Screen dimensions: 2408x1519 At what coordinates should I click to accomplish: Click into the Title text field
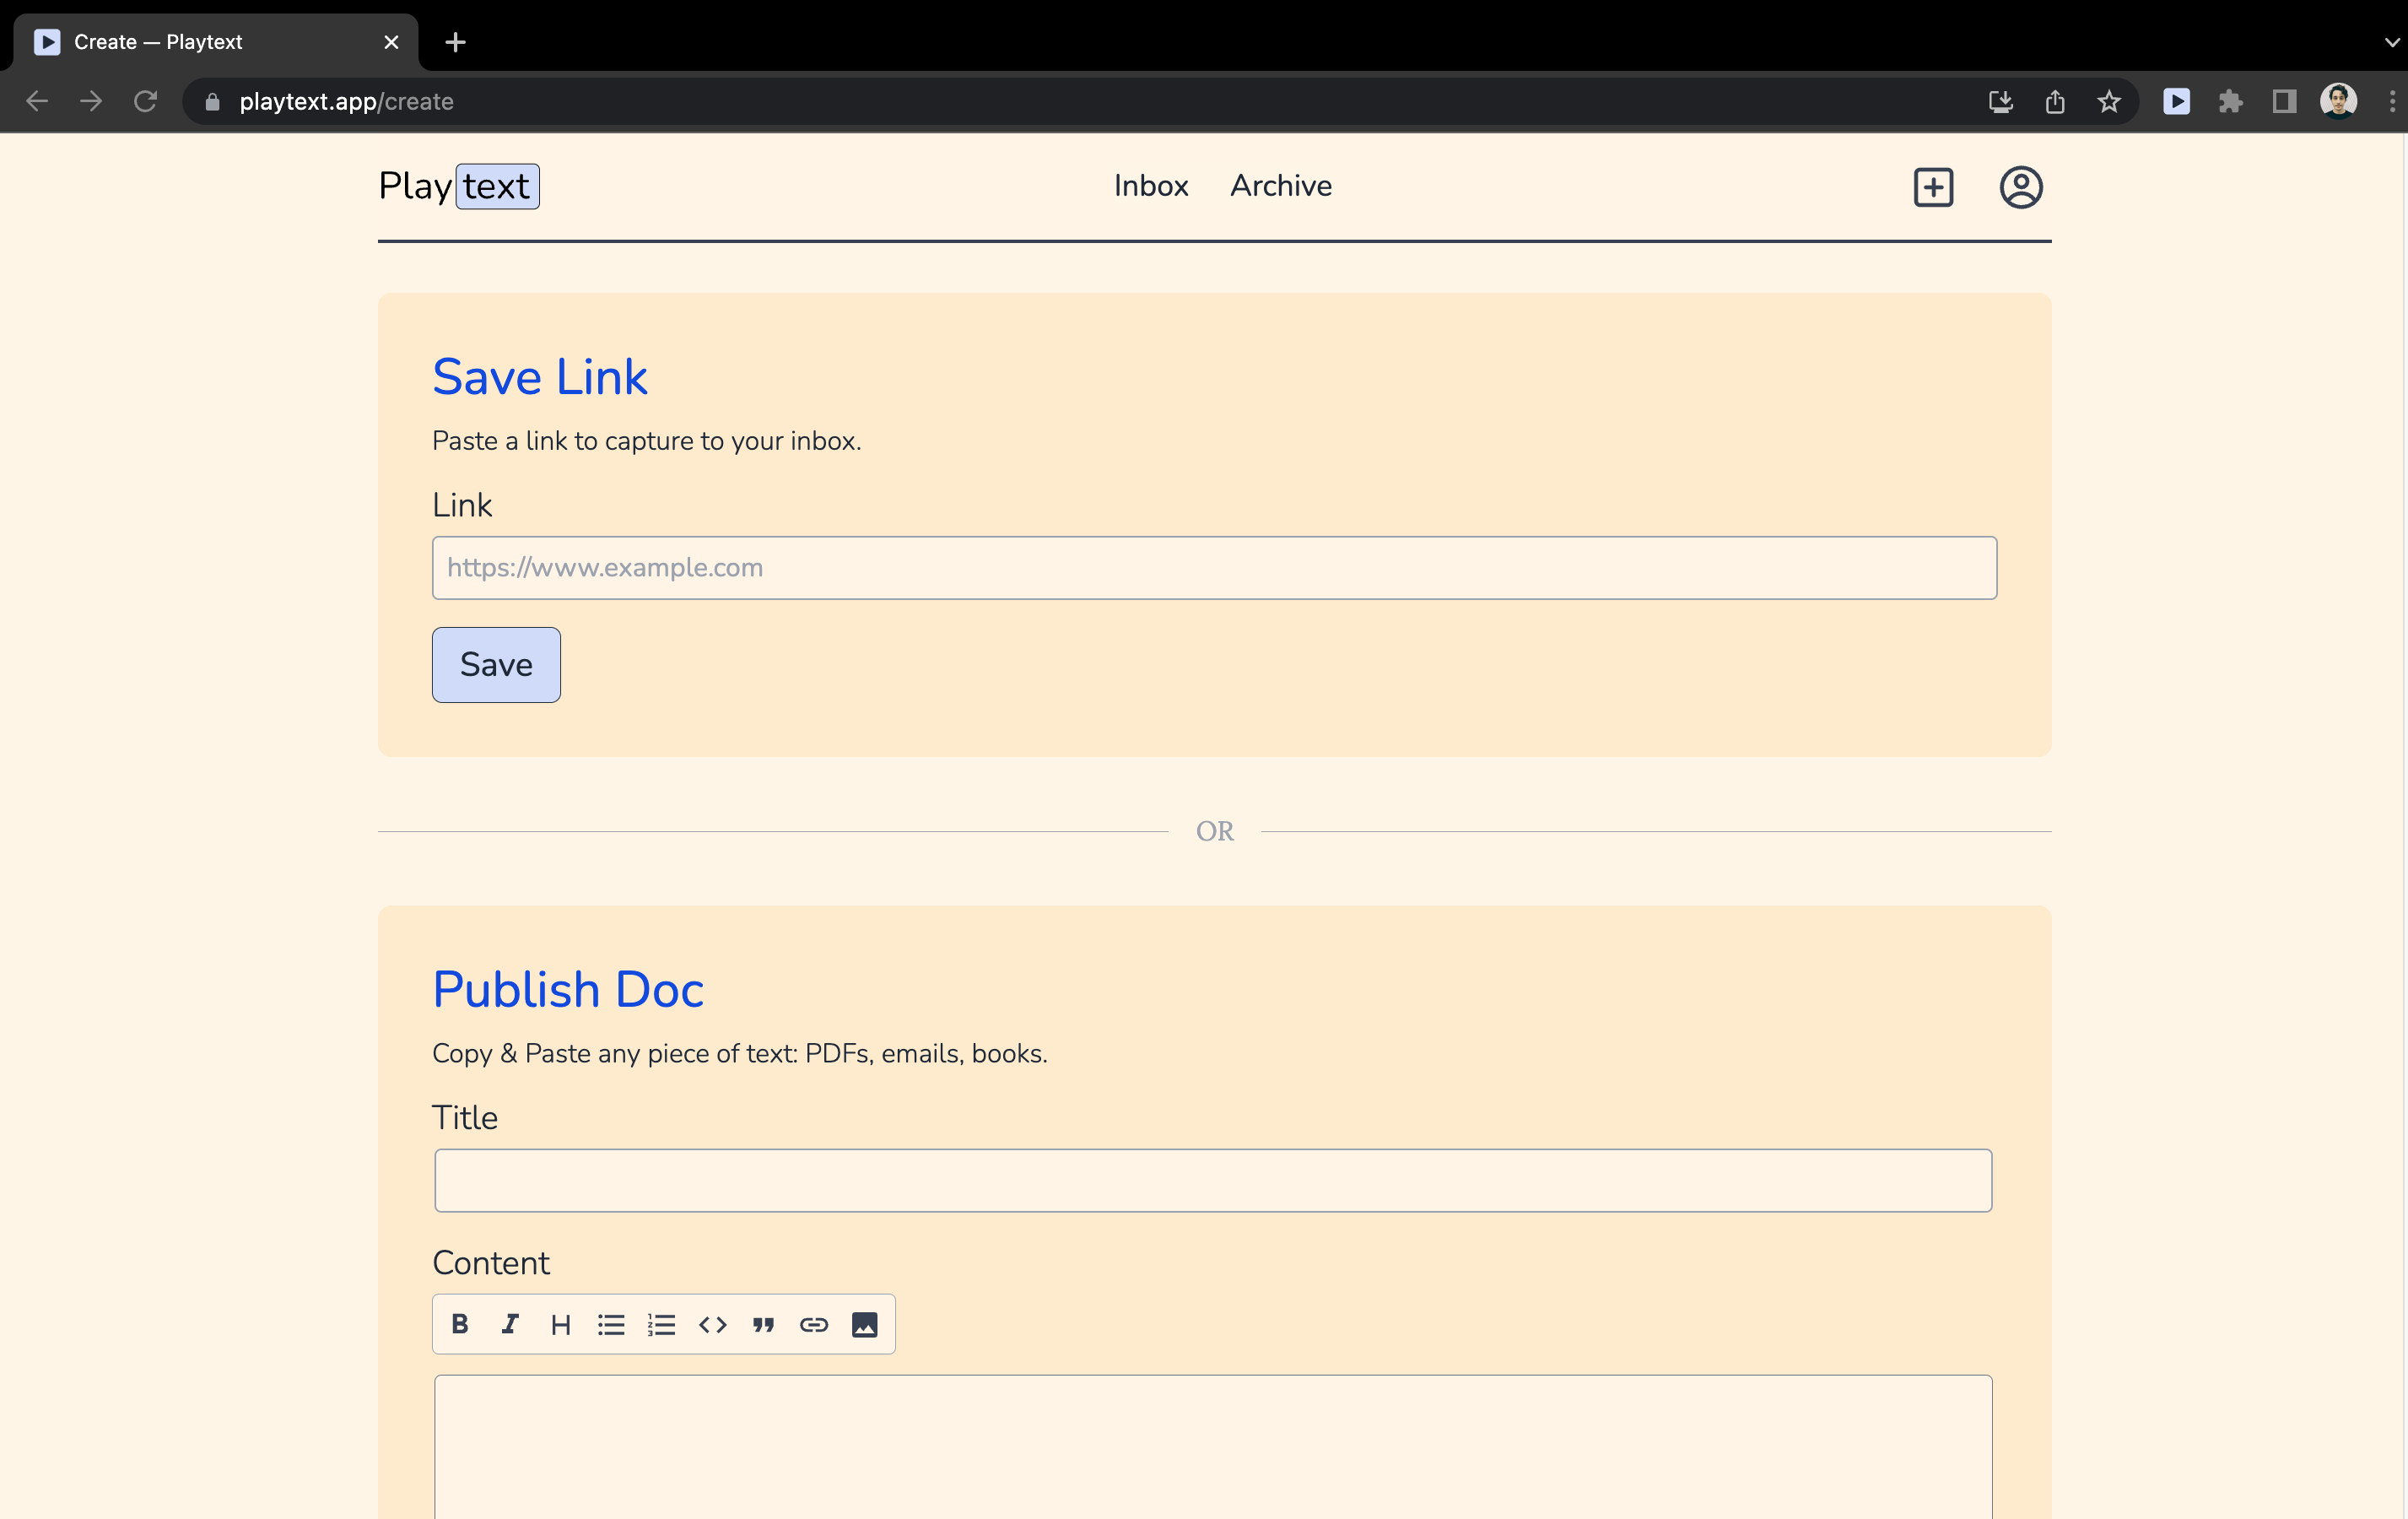pos(1213,1181)
